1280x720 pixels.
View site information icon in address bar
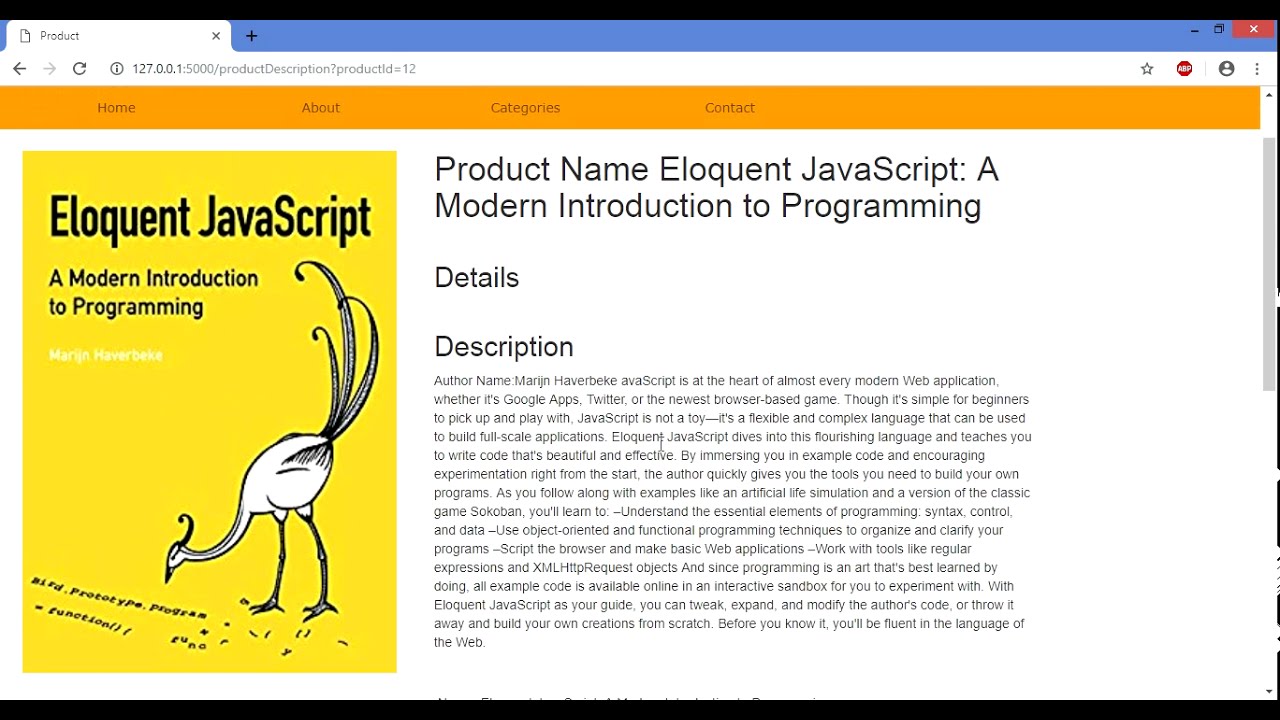tap(116, 69)
